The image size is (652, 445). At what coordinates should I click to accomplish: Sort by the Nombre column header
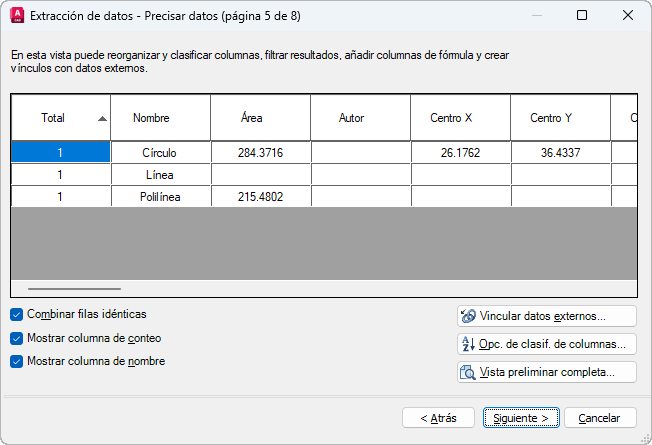(x=160, y=118)
